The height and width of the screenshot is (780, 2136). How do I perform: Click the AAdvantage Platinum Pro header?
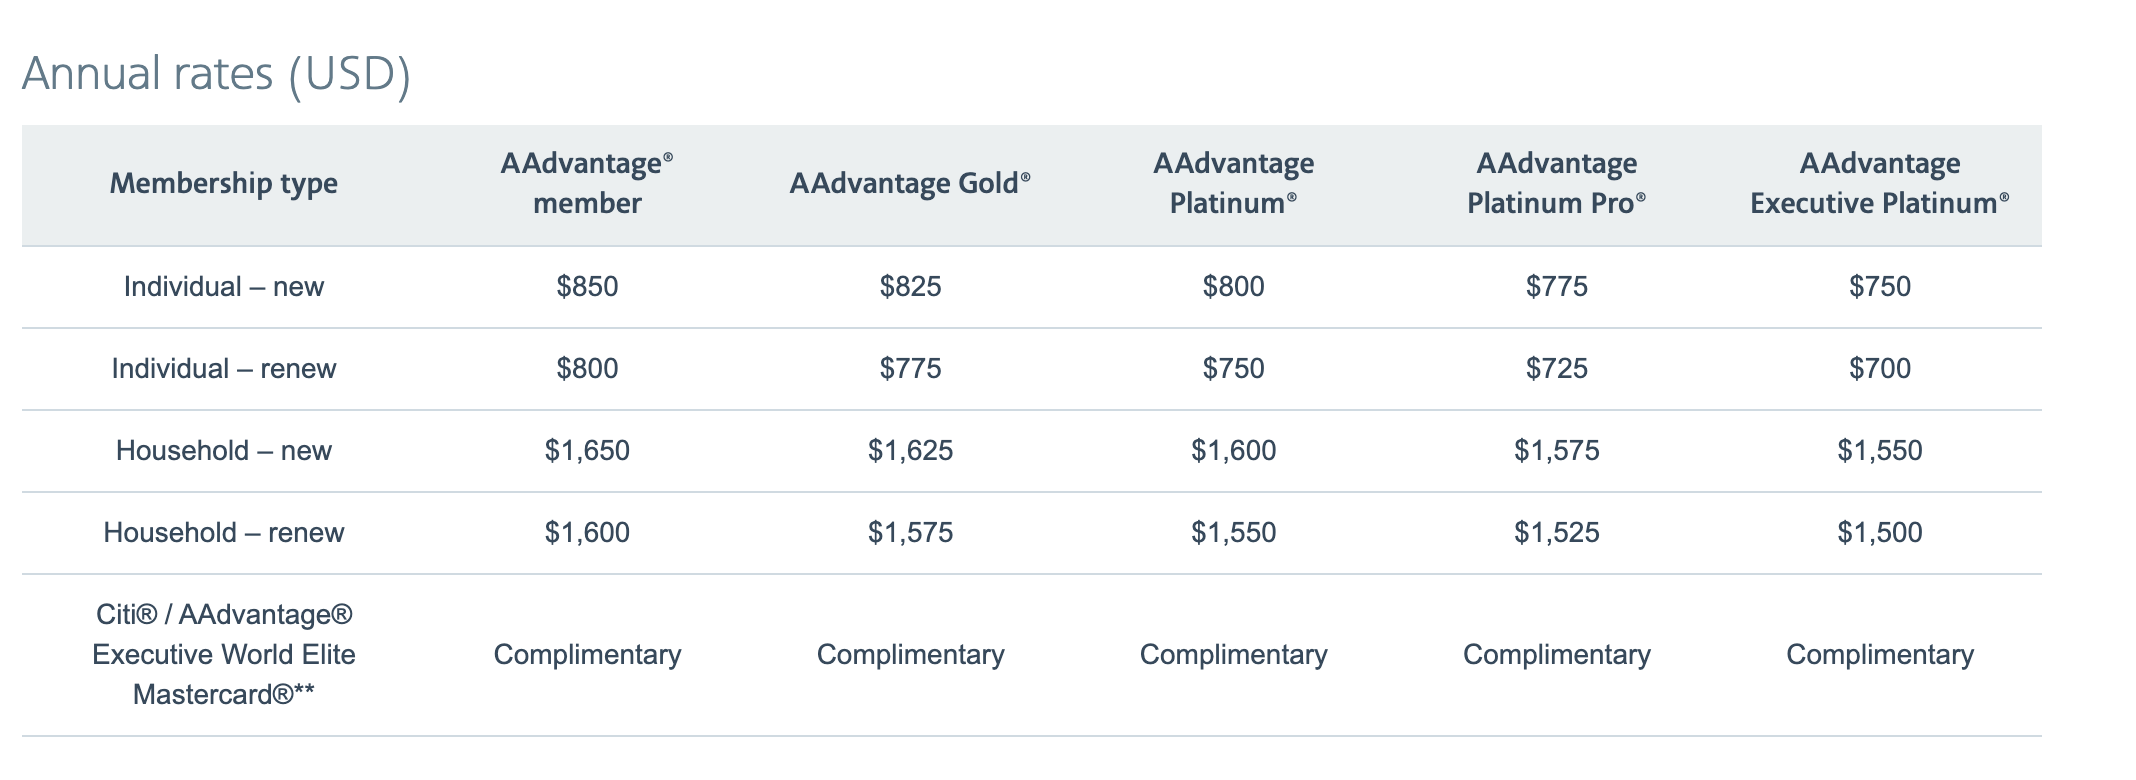point(1556,184)
